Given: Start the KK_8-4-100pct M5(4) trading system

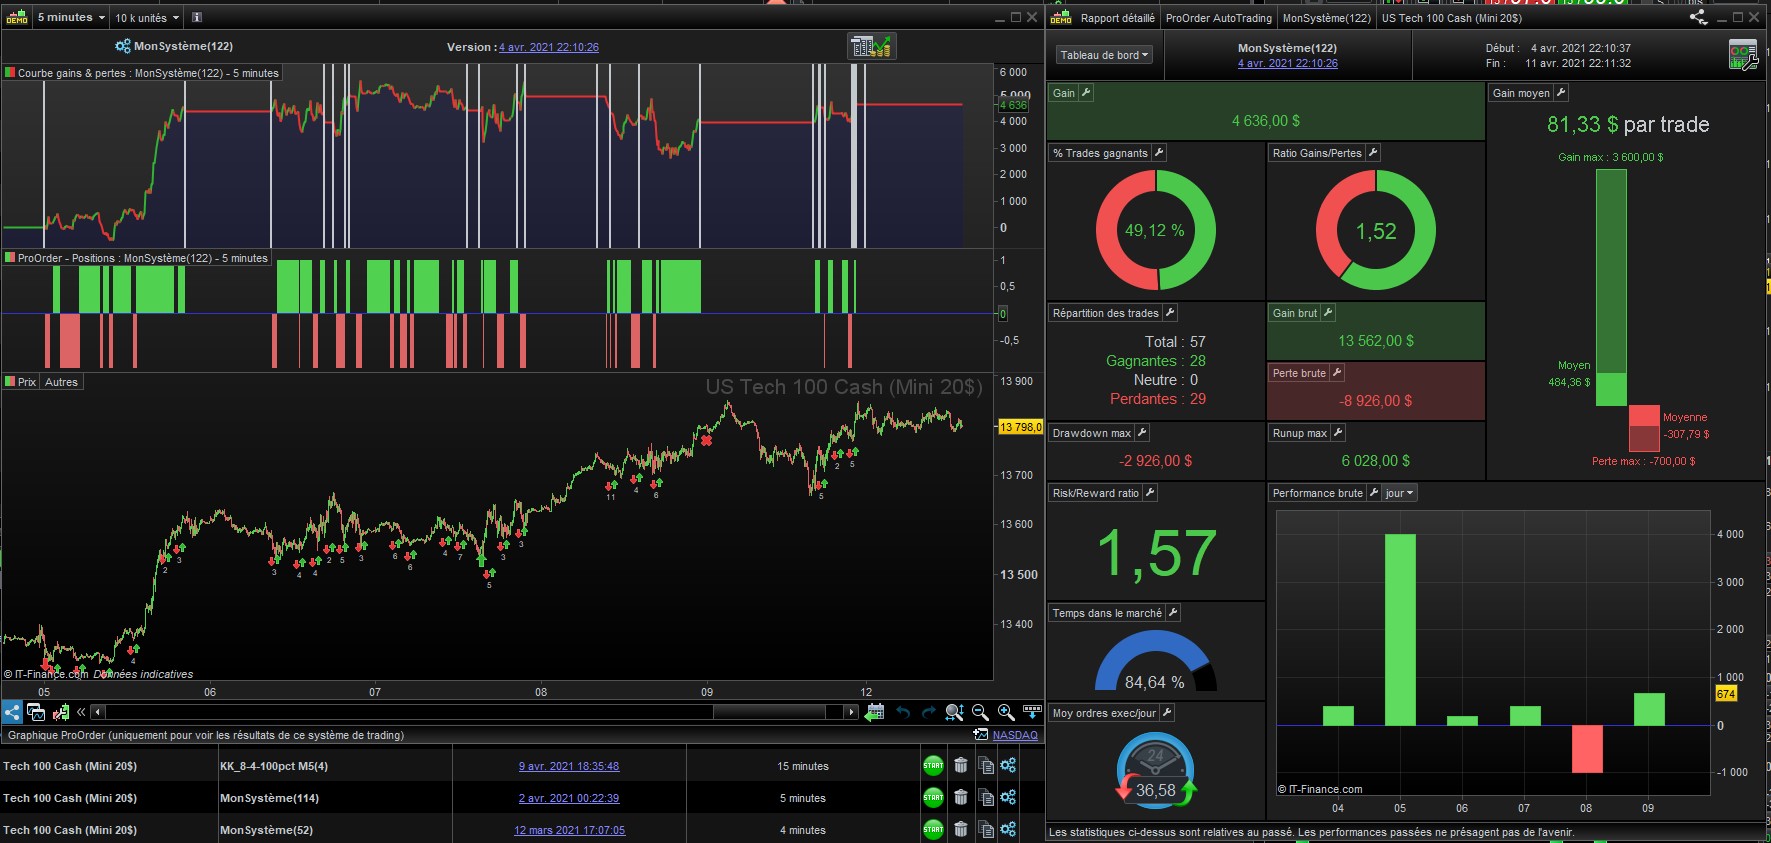Looking at the screenshot, I should click(933, 766).
